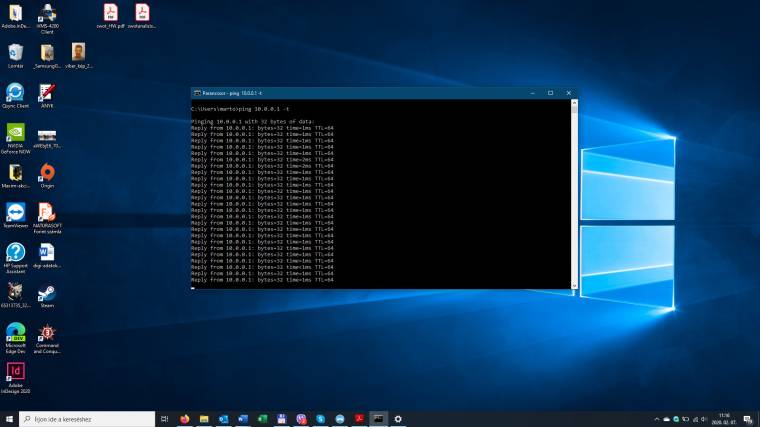Select the iVMS-4200 Client shortcut
The width and height of the screenshot is (760, 427).
47,13
